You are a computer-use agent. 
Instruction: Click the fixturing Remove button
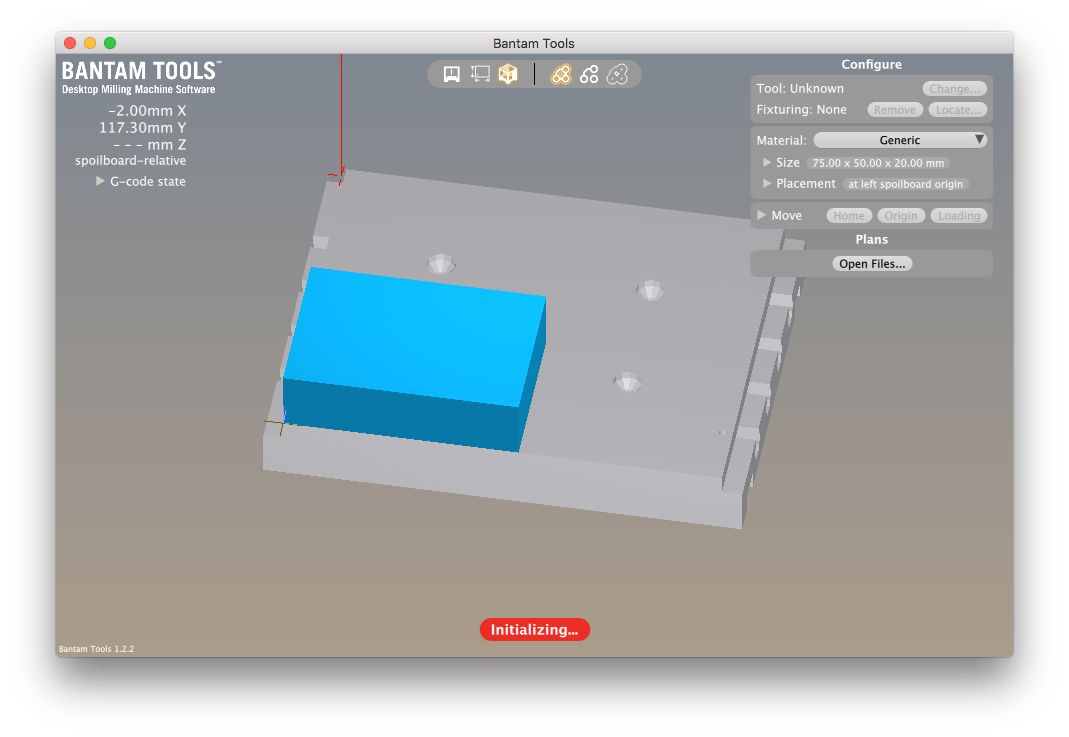(x=895, y=110)
